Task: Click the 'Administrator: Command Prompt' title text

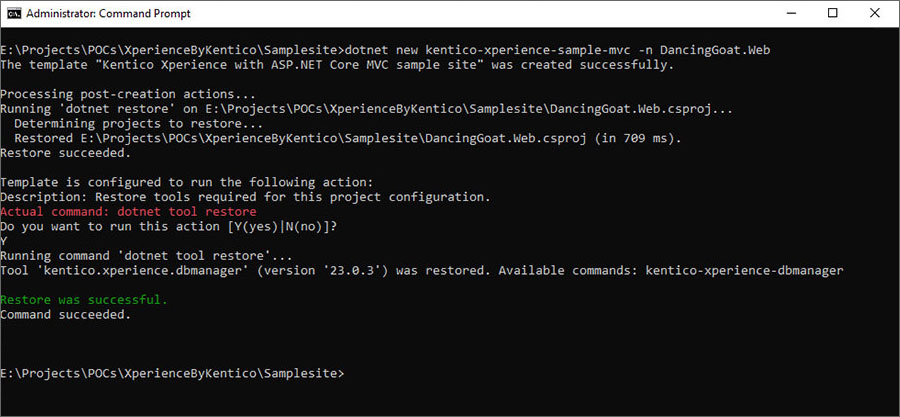Action: click(108, 13)
